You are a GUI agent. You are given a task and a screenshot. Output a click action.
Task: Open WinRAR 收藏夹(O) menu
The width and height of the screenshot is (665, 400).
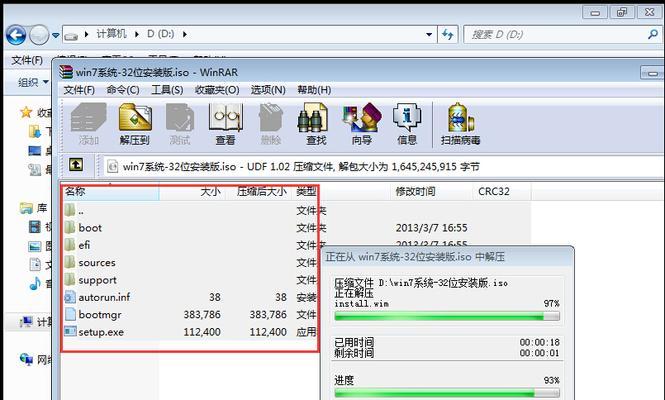coord(217,90)
